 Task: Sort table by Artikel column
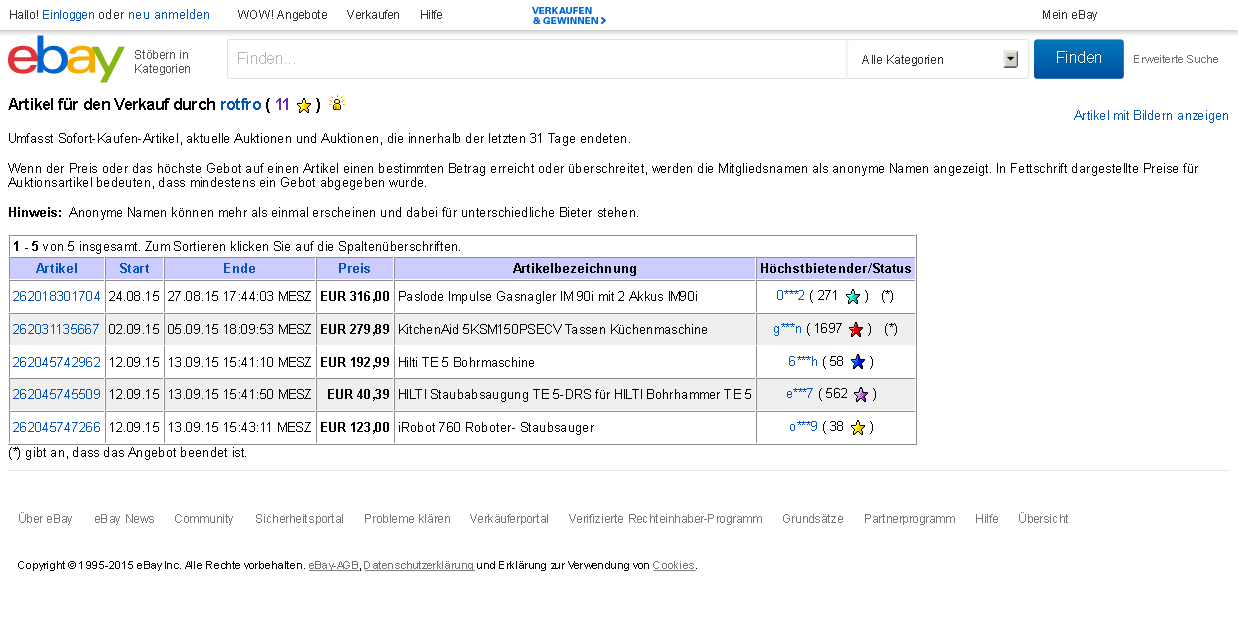point(57,268)
